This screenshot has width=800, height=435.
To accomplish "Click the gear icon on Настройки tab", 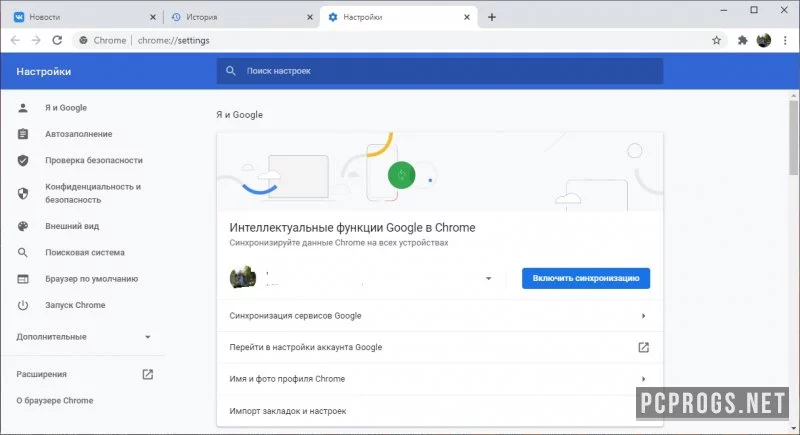I will (x=333, y=17).
